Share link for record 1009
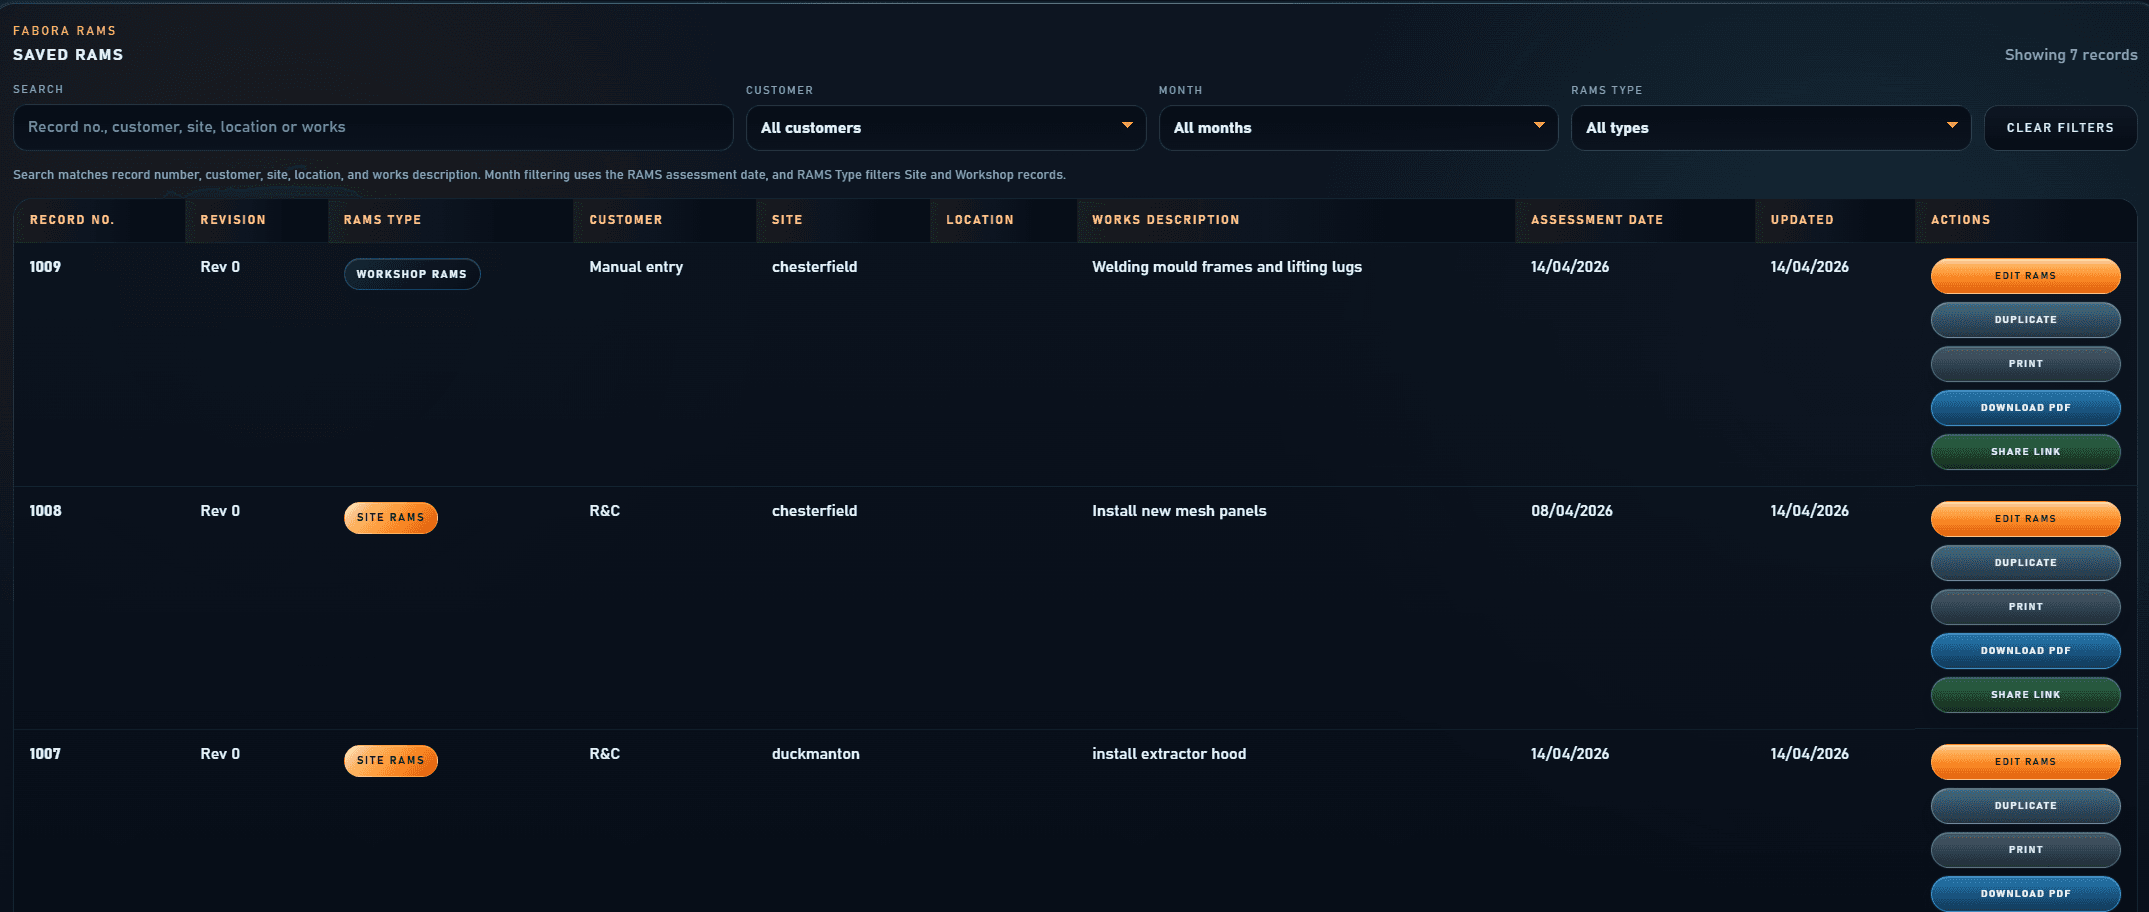2149x912 pixels. coord(2025,452)
